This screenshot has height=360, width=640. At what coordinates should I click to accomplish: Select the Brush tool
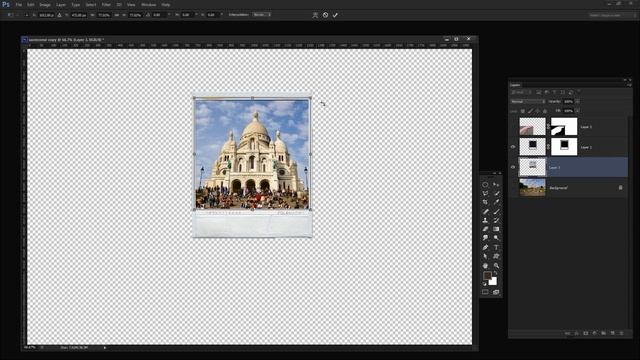pos(496,211)
